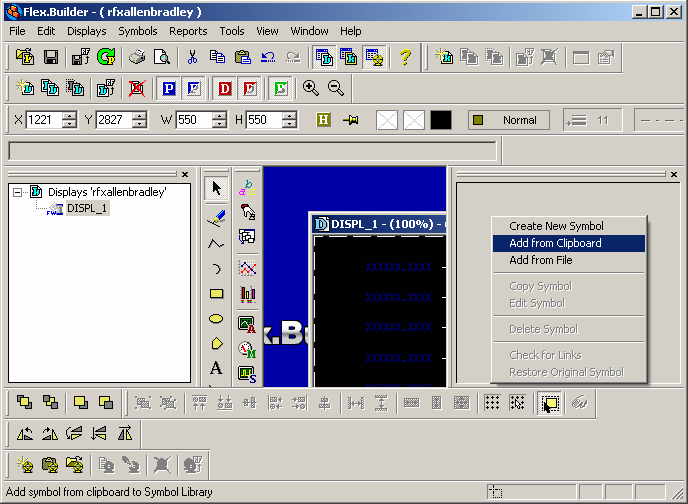
Task: Select the polyline drawing tool
Action: point(216,244)
